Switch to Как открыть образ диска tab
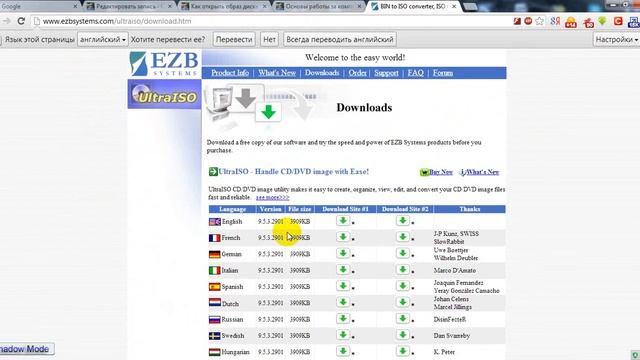 224,7
